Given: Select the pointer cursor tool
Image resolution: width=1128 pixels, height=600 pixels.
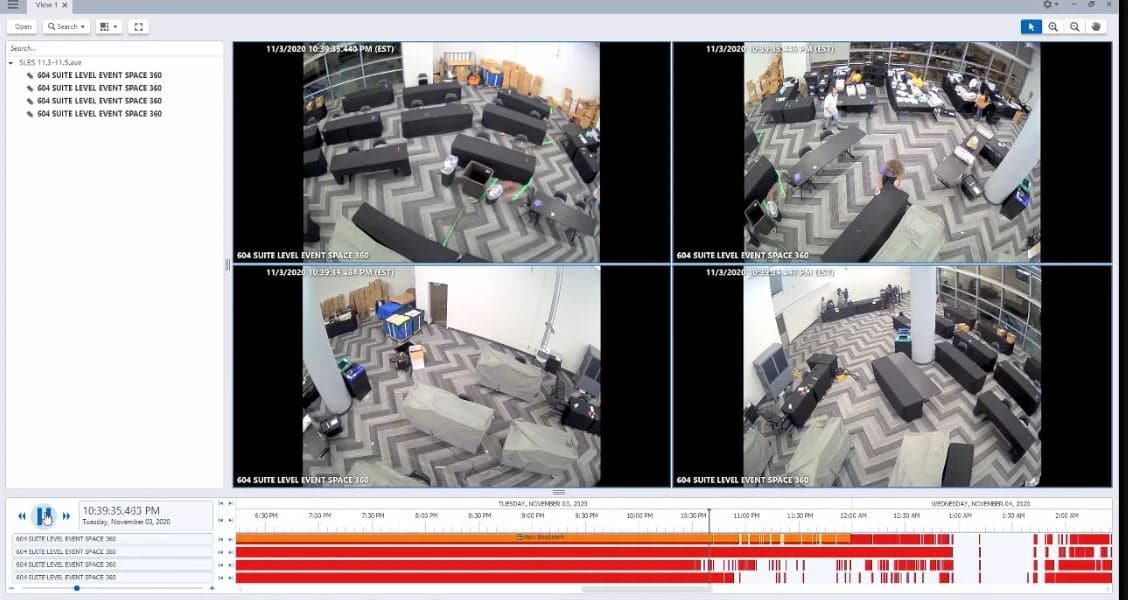Looking at the screenshot, I should tap(1031, 27).
